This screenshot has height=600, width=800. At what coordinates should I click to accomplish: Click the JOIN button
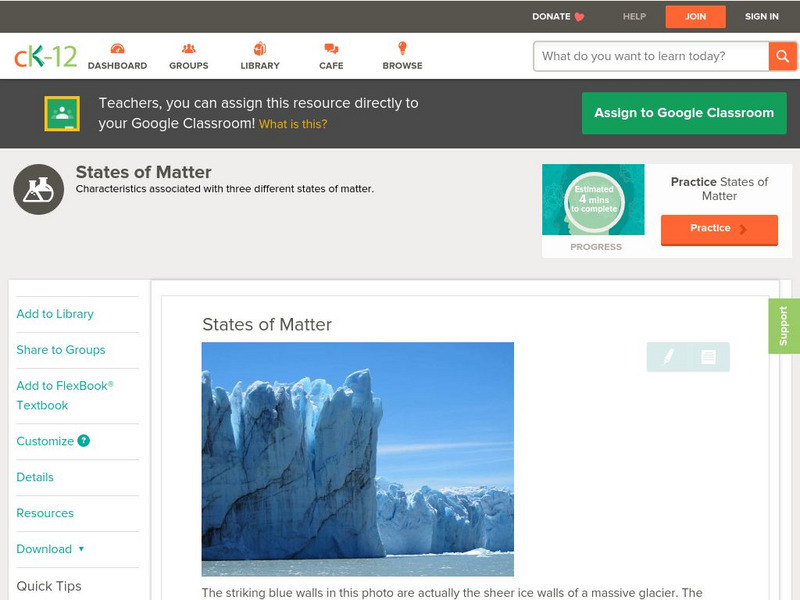695,17
